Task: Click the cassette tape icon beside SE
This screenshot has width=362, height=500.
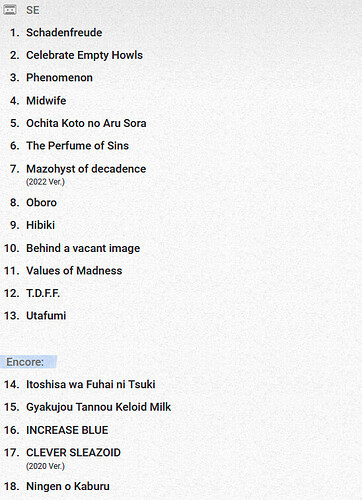Action: coord(10,10)
